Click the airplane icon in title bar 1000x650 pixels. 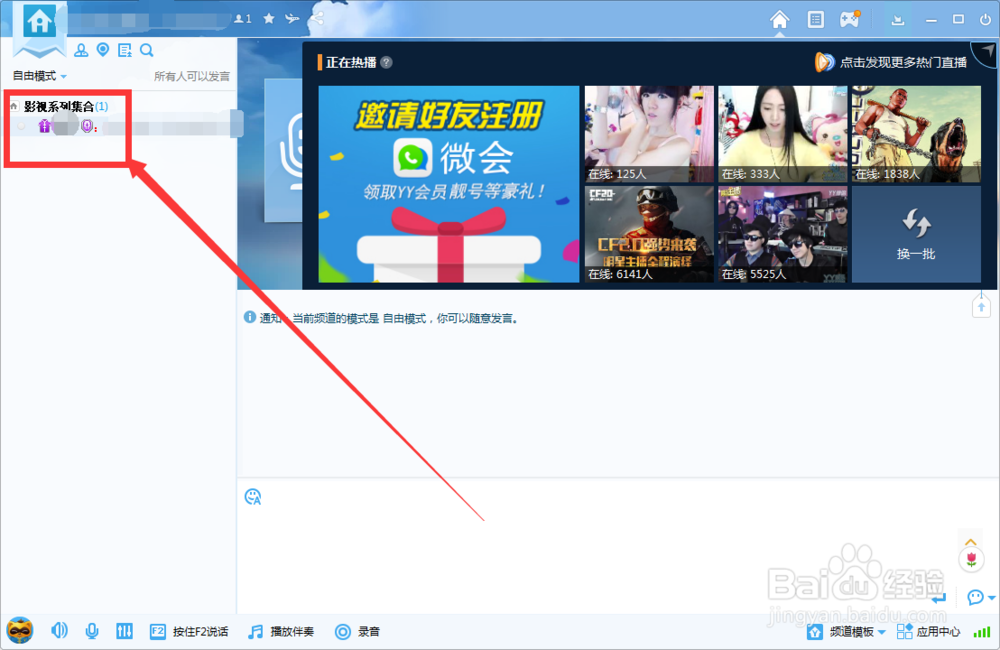point(292,18)
